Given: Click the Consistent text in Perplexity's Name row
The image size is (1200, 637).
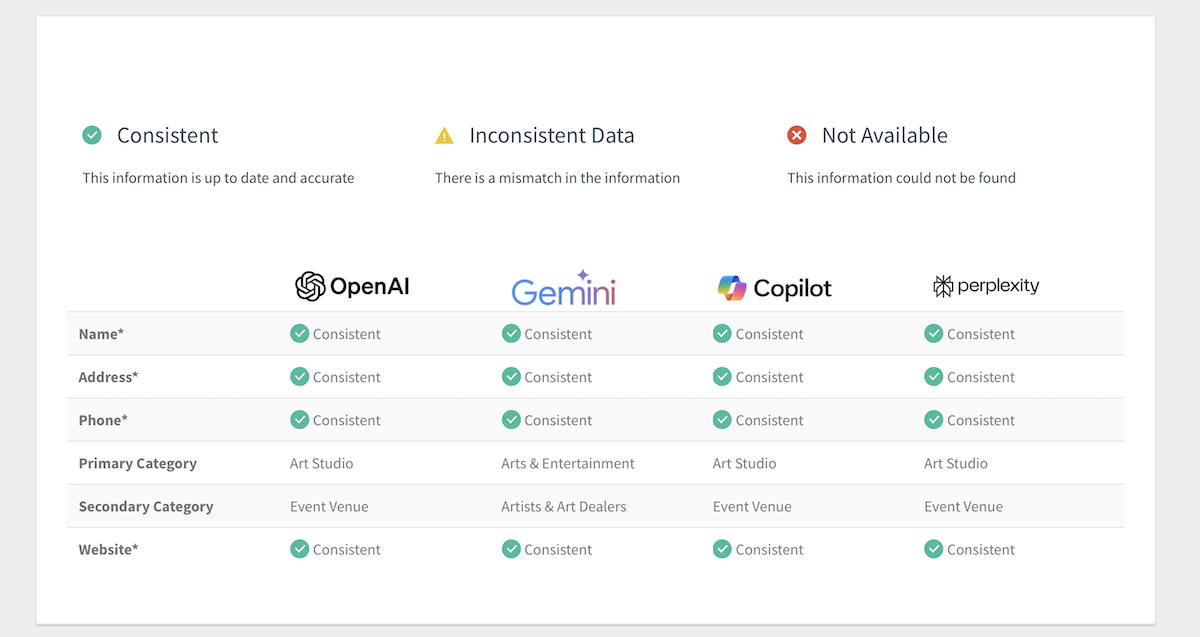Looking at the screenshot, I should coord(981,334).
